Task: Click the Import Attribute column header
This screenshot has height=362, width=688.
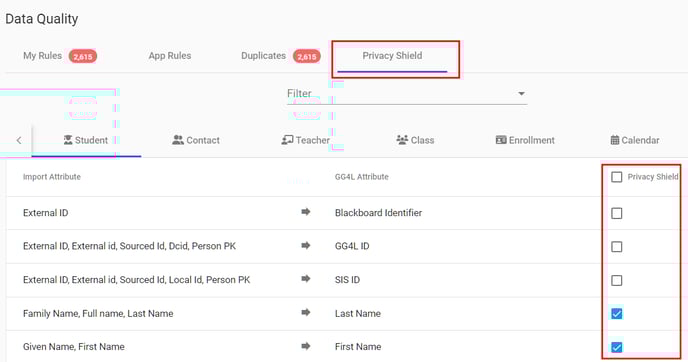Action: pyautogui.click(x=52, y=177)
